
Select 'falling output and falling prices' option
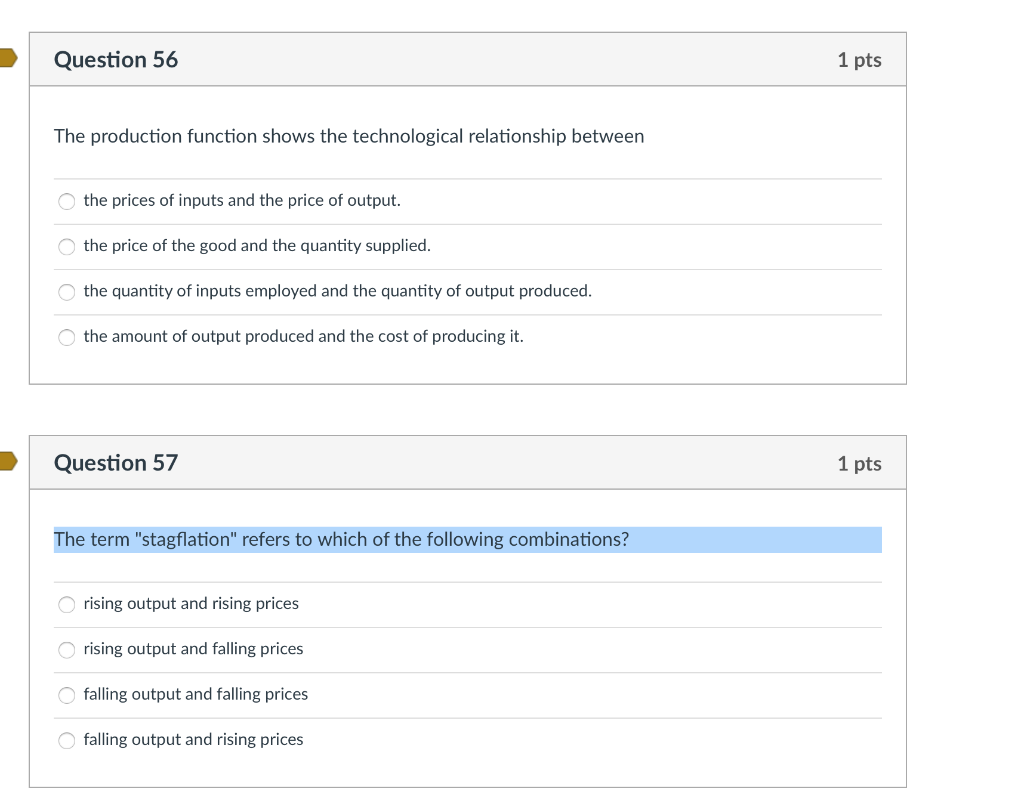(66, 694)
